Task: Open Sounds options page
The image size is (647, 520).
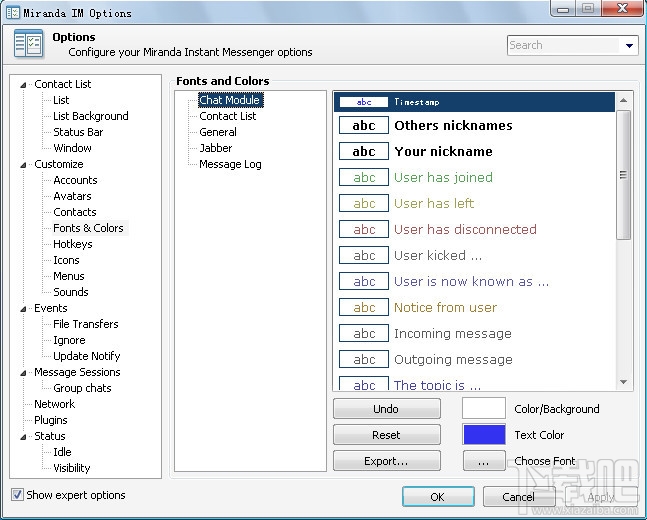Action: point(71,292)
